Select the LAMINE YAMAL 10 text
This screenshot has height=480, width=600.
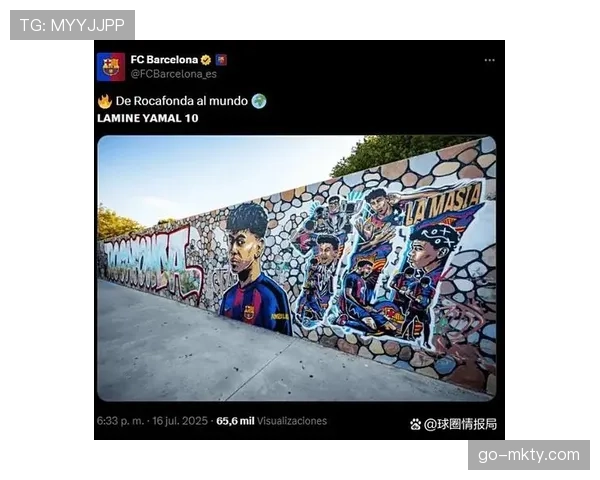148,118
